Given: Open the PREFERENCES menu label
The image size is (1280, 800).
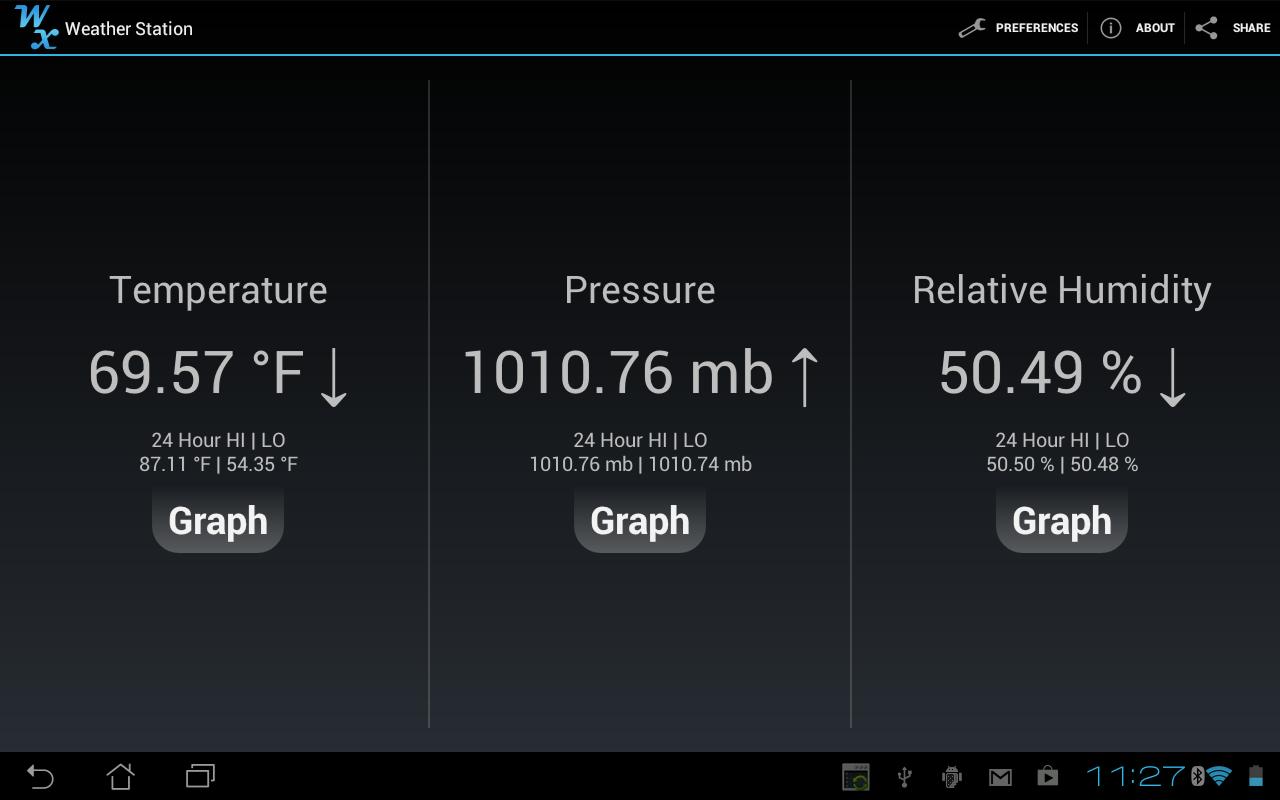Looking at the screenshot, I should [1037, 28].
